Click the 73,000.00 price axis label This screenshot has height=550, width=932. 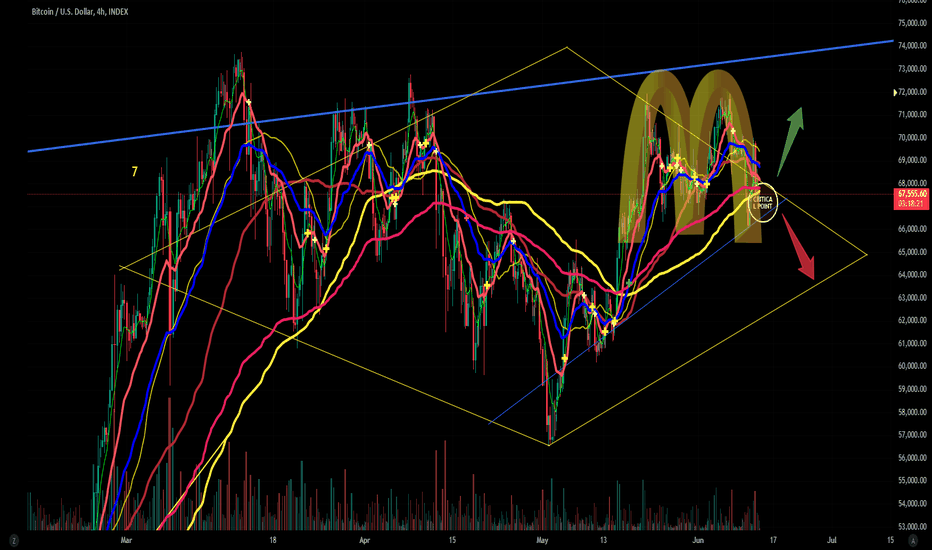coord(912,69)
